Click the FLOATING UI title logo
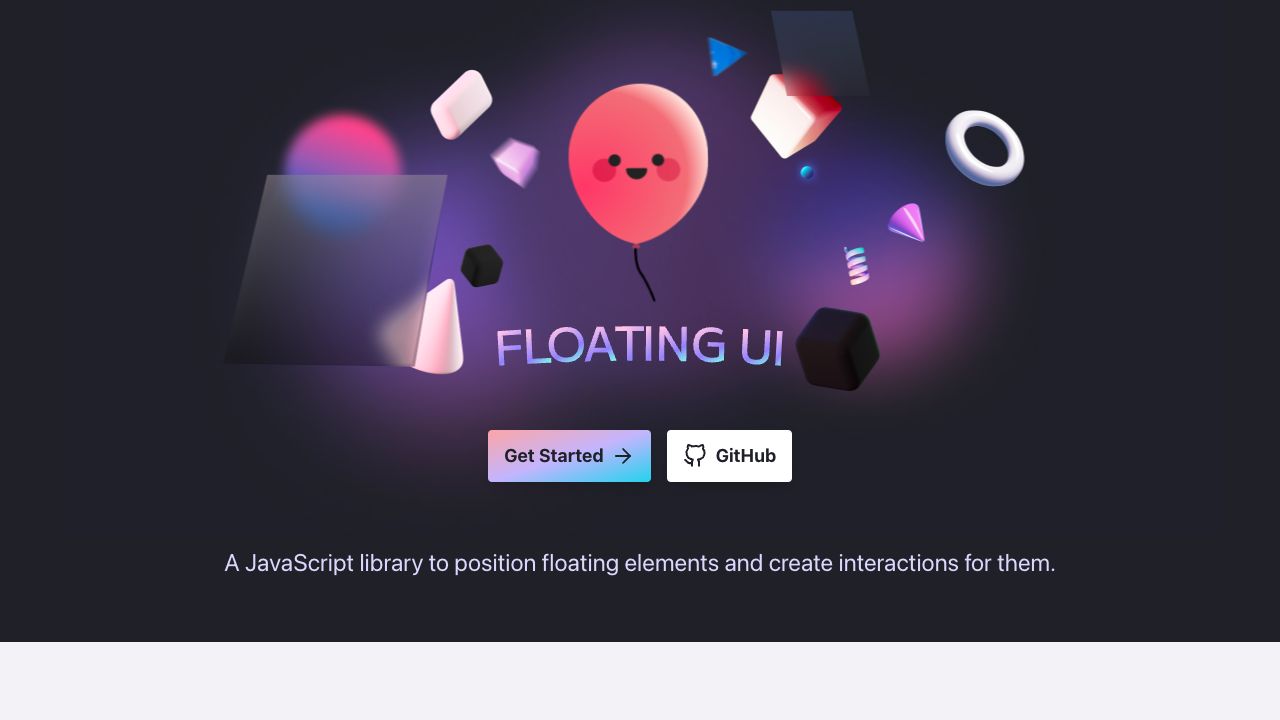This screenshot has width=1280, height=720. (640, 346)
